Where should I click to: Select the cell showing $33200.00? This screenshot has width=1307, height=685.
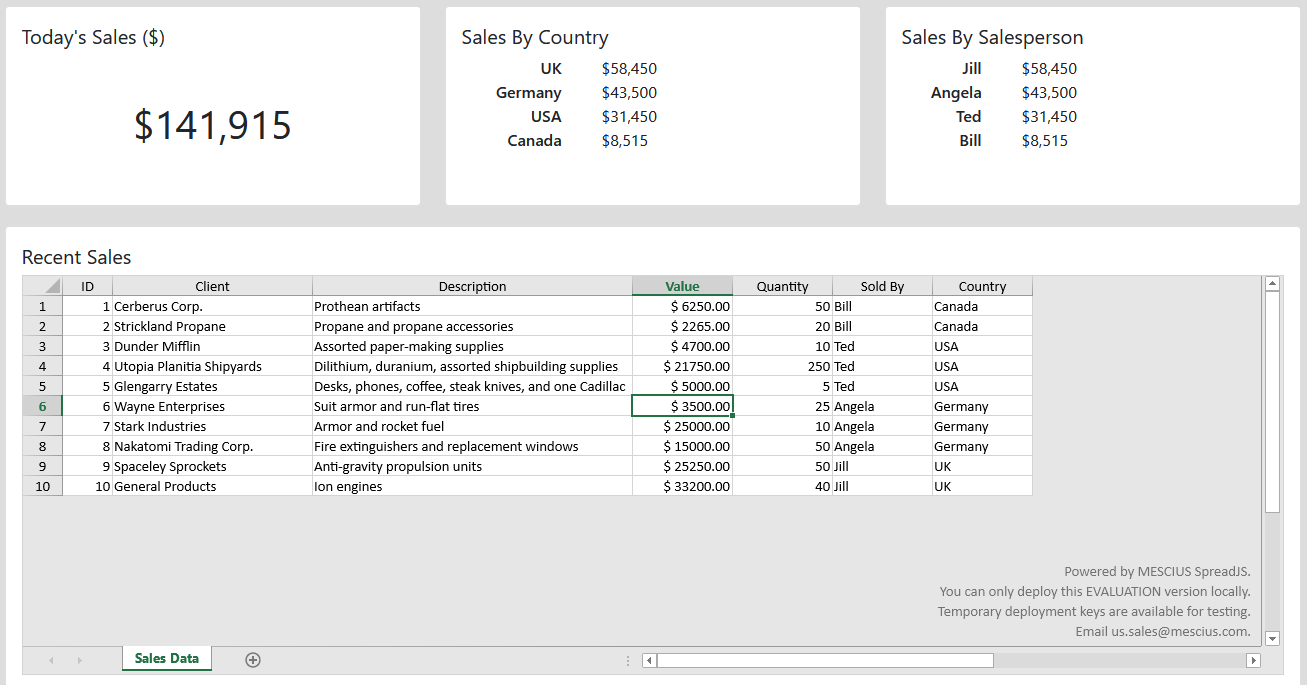pyautogui.click(x=682, y=486)
